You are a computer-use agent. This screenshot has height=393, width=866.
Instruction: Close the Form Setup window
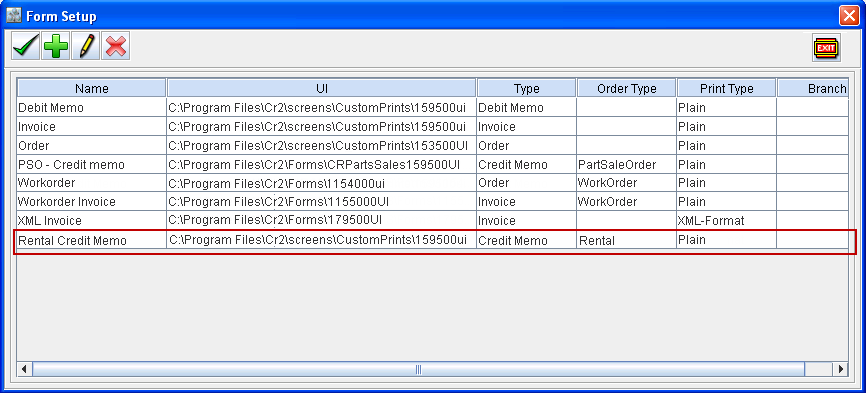tap(848, 15)
